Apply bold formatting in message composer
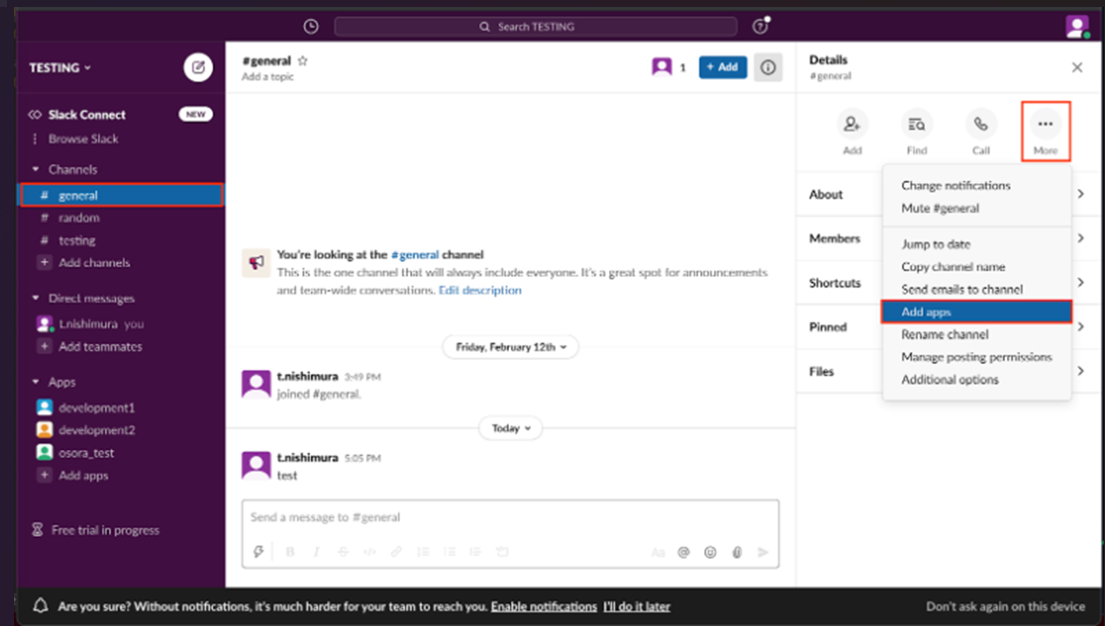This screenshot has width=1105, height=626. (290, 552)
